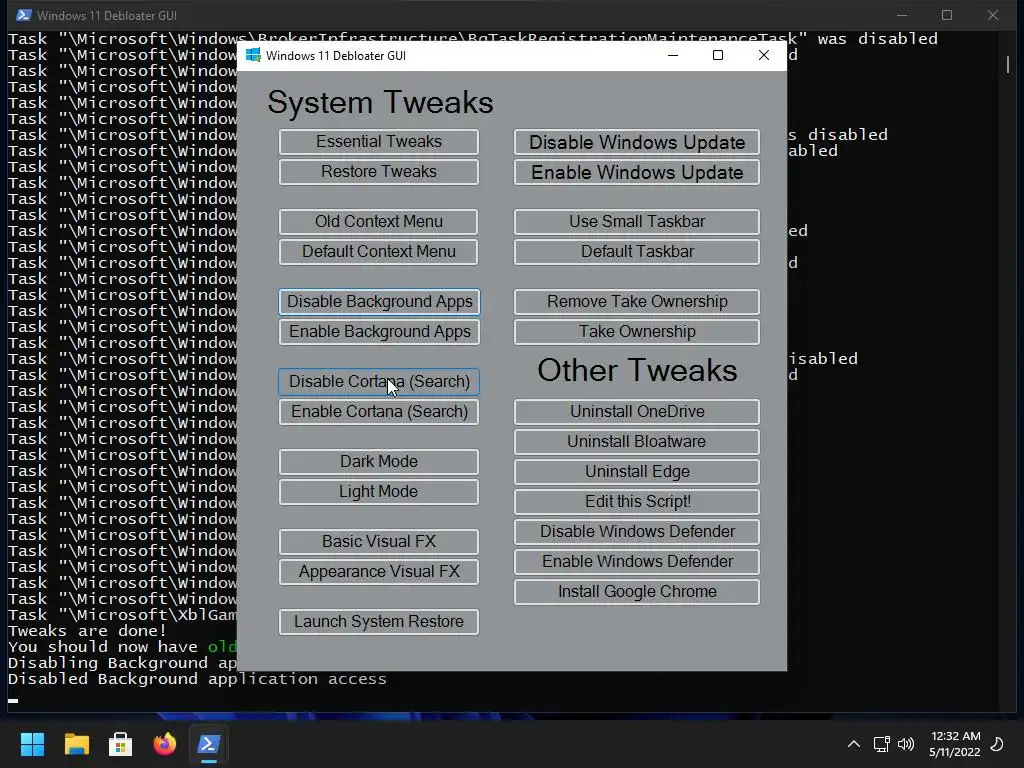Click PowerShell icon in console title bar
1024x768 pixels.
24,15
